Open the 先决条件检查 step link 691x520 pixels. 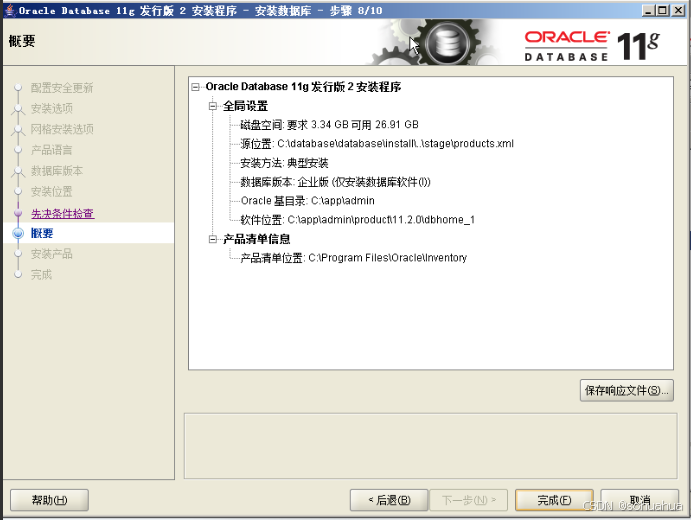(x=63, y=213)
